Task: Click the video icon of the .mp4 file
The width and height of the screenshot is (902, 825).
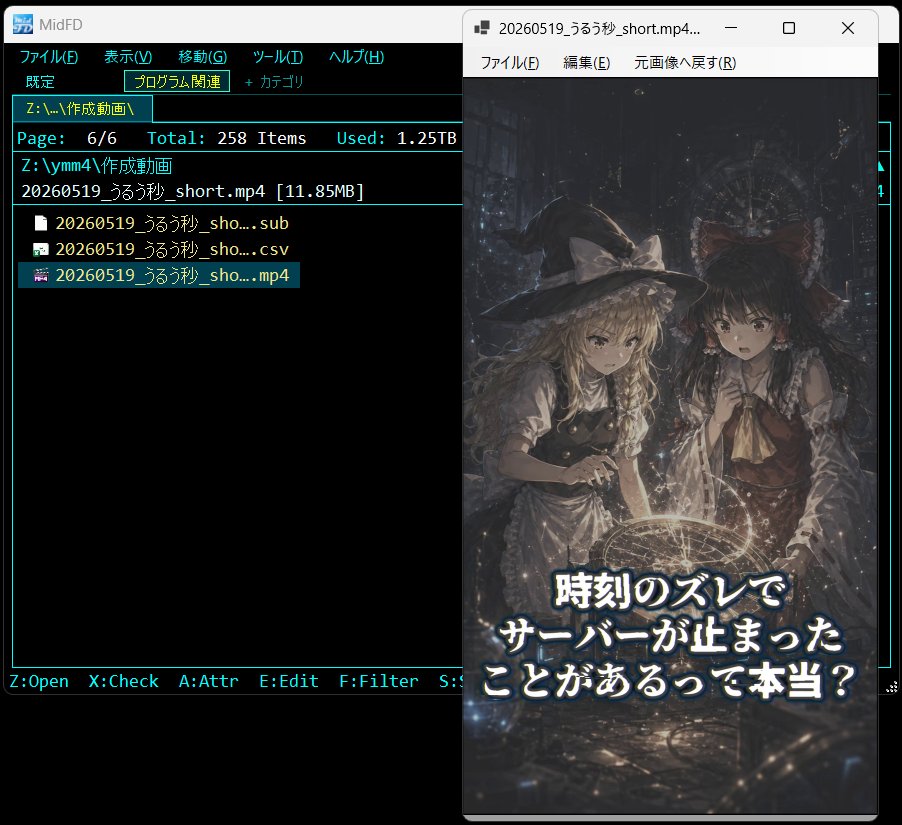Action: (x=41, y=276)
